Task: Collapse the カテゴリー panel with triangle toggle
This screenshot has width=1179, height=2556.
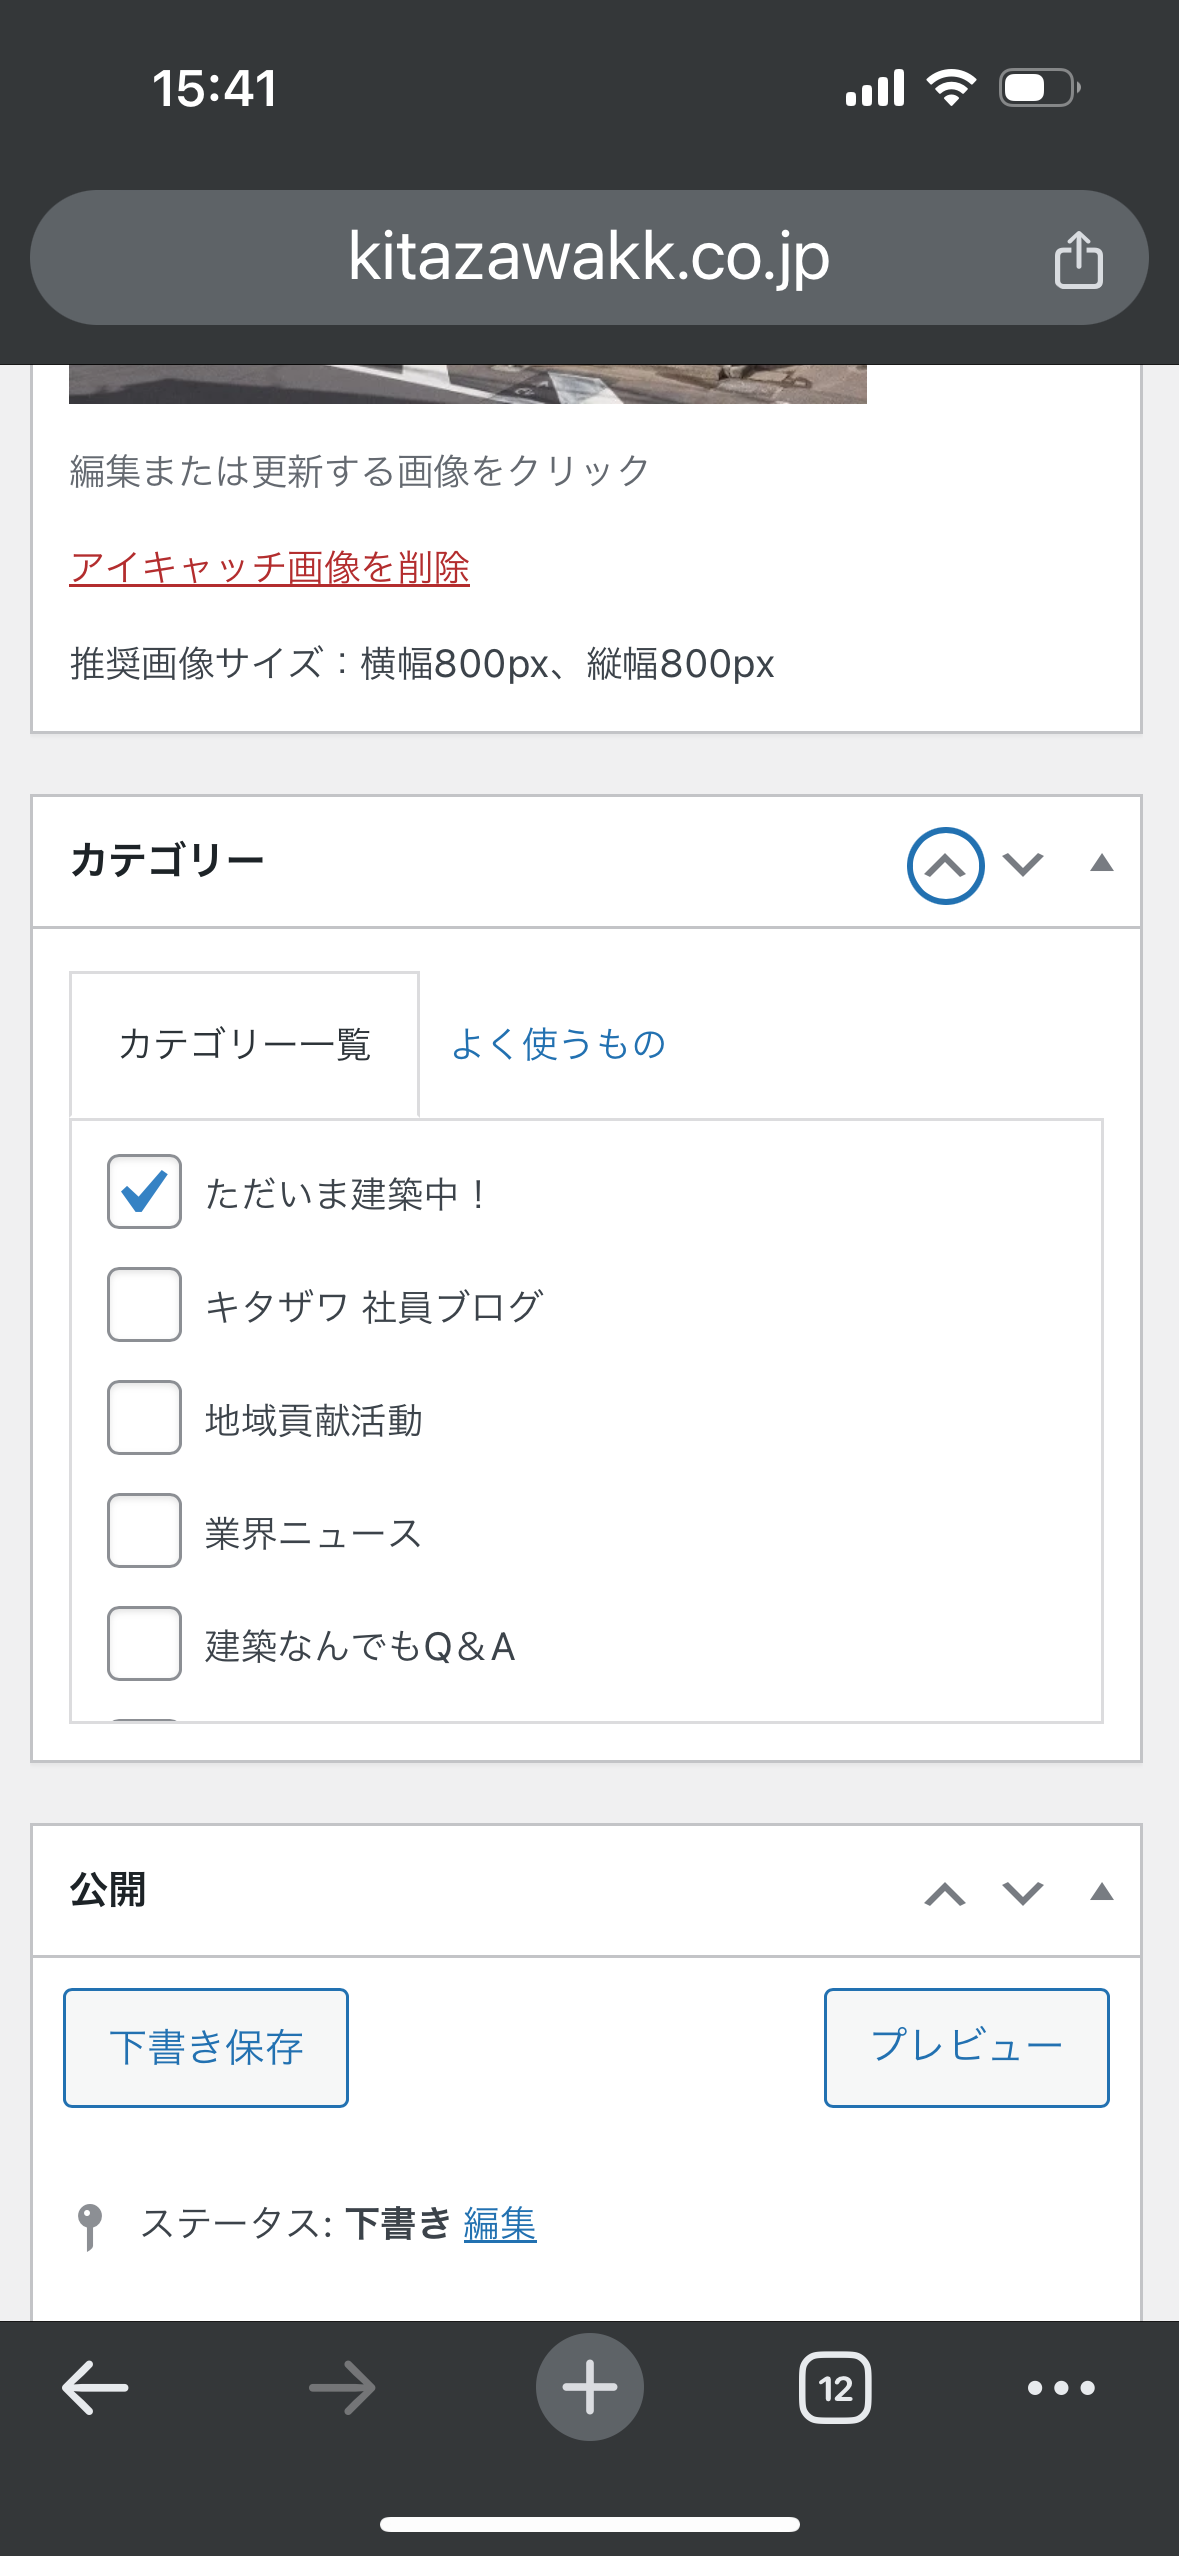Action: pyautogui.click(x=1101, y=863)
